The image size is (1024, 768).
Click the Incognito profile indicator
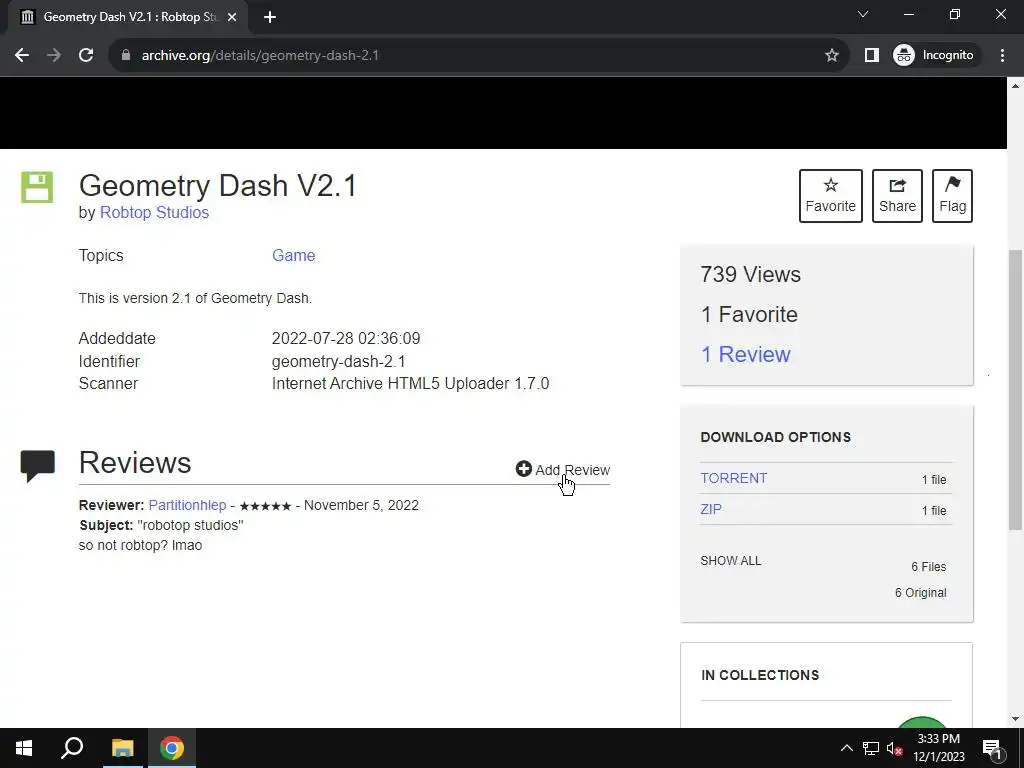[x=934, y=56]
